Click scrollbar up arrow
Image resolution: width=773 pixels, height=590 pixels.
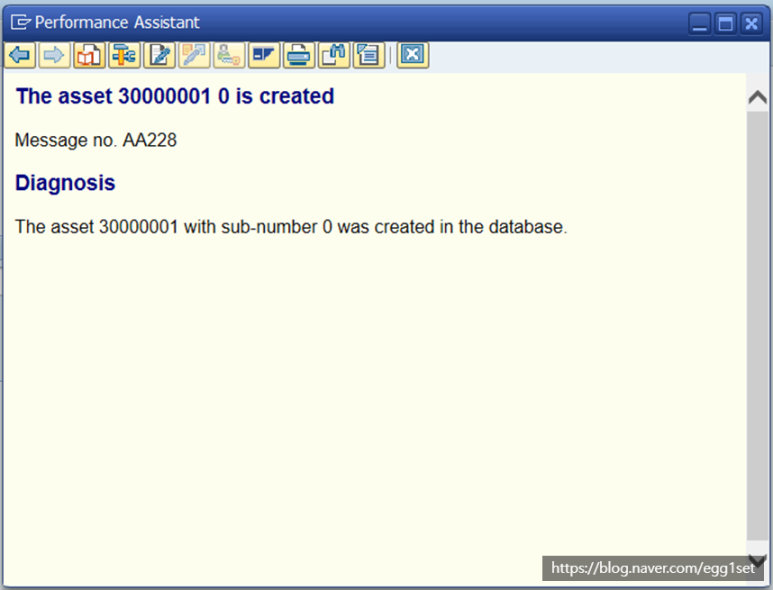(758, 98)
